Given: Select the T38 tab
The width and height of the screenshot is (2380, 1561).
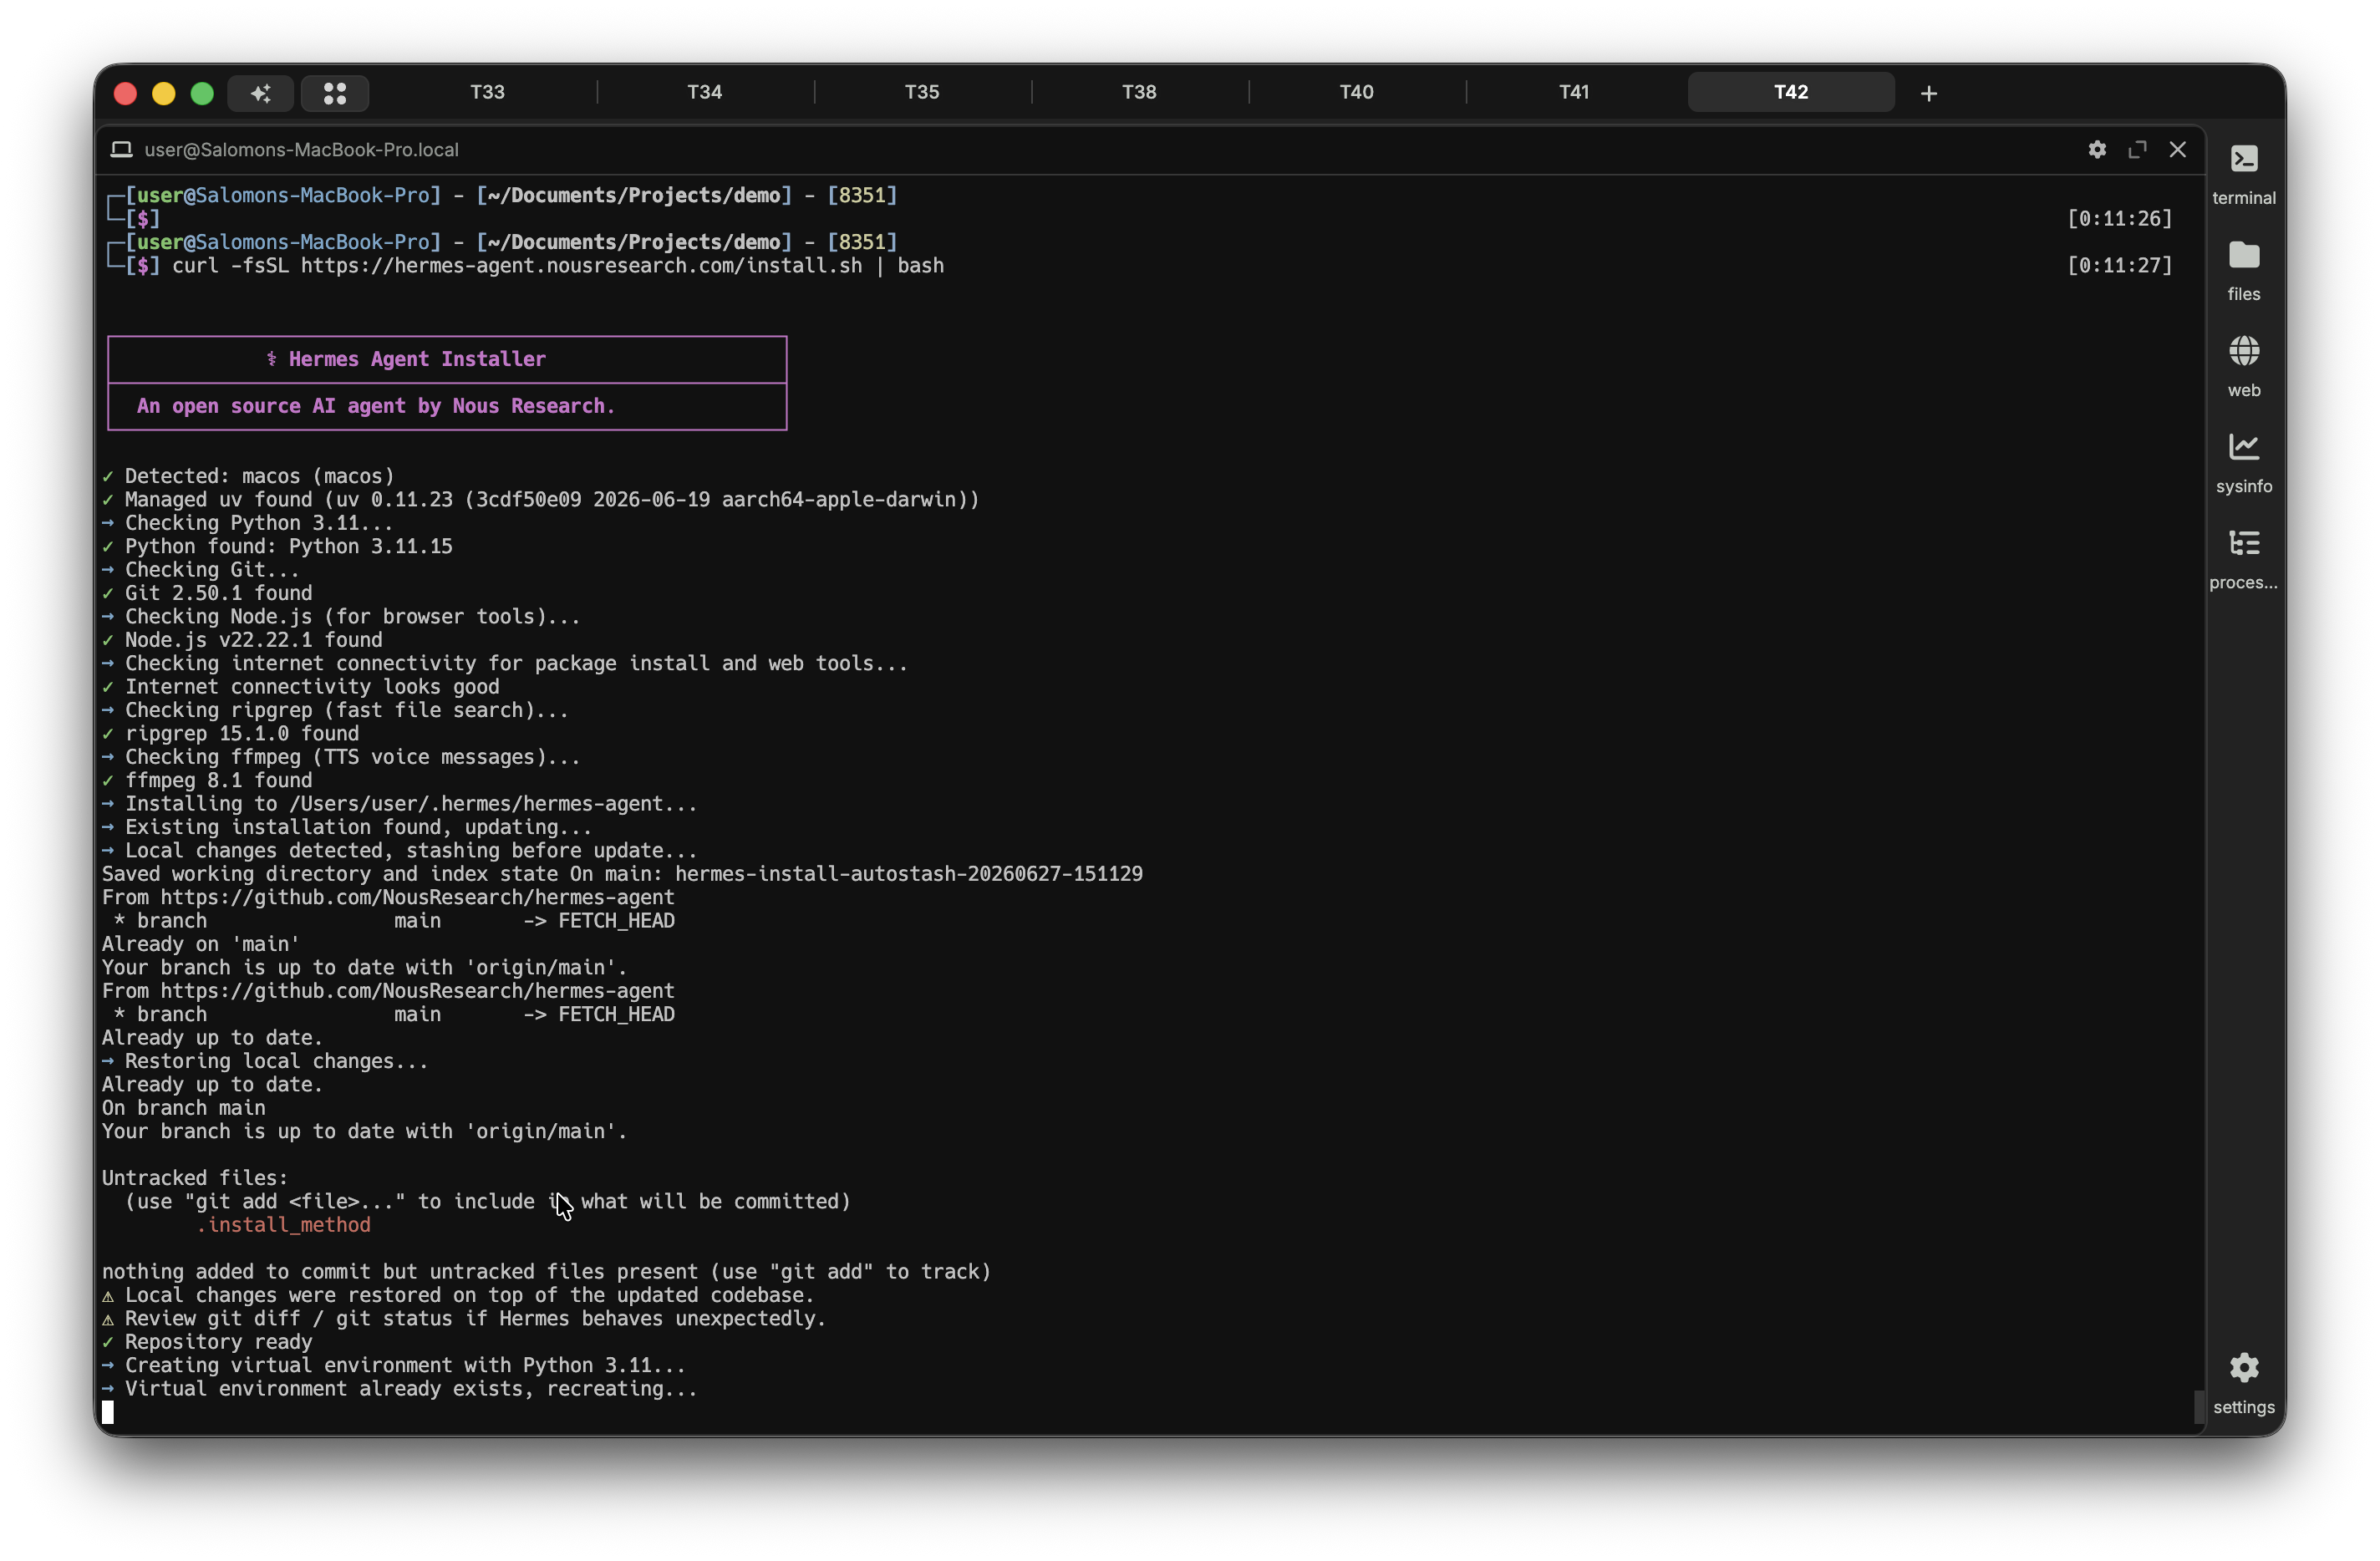Looking at the screenshot, I should [x=1139, y=92].
